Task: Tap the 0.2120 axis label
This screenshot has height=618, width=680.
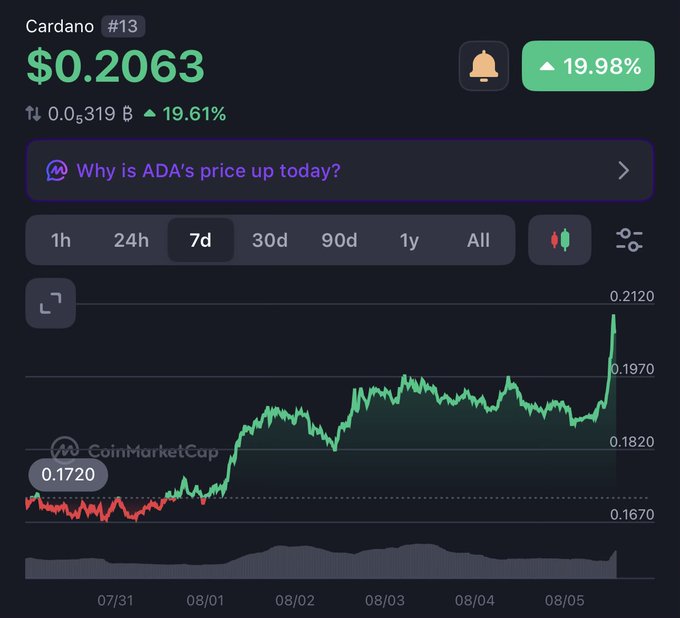Action: (x=631, y=296)
